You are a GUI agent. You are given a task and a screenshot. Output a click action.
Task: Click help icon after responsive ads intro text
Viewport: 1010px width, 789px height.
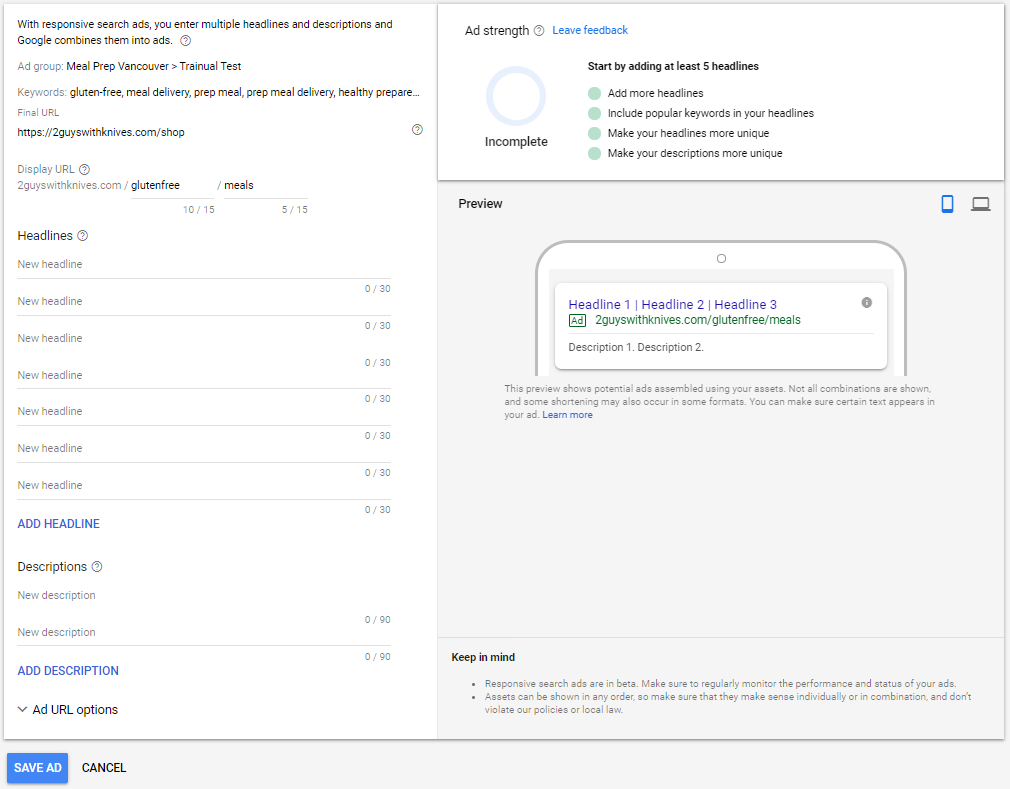tap(185, 41)
